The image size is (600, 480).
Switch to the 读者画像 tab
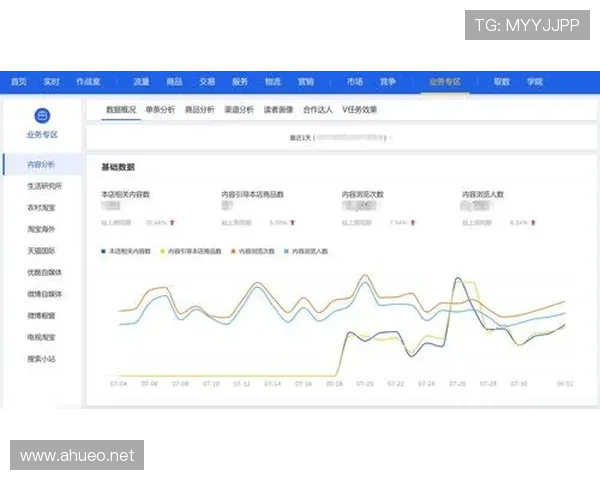click(x=279, y=110)
